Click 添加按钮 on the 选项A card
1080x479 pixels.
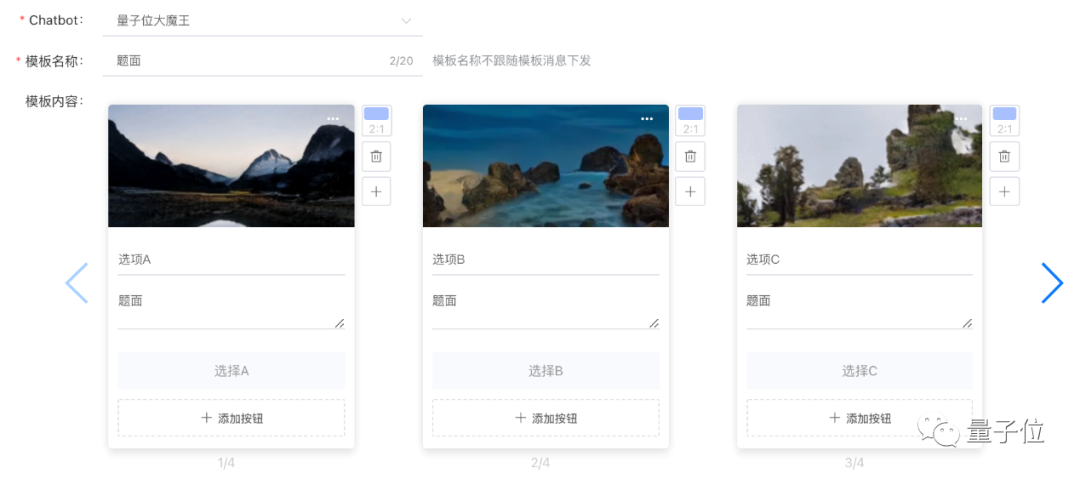[231, 418]
